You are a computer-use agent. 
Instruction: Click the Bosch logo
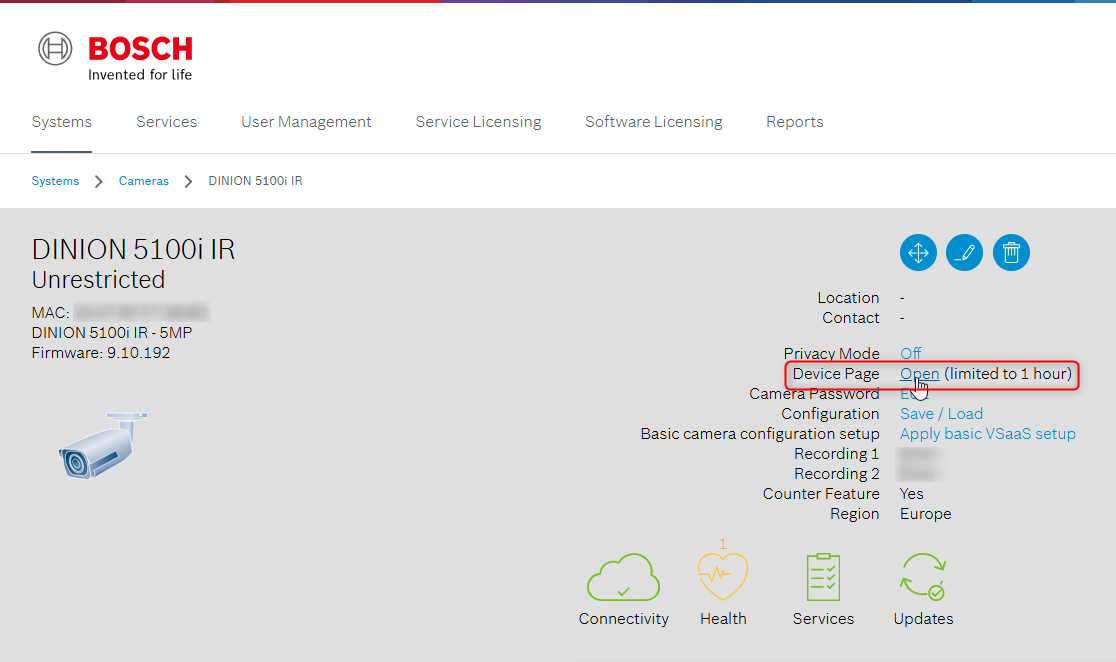pyautogui.click(x=115, y=56)
